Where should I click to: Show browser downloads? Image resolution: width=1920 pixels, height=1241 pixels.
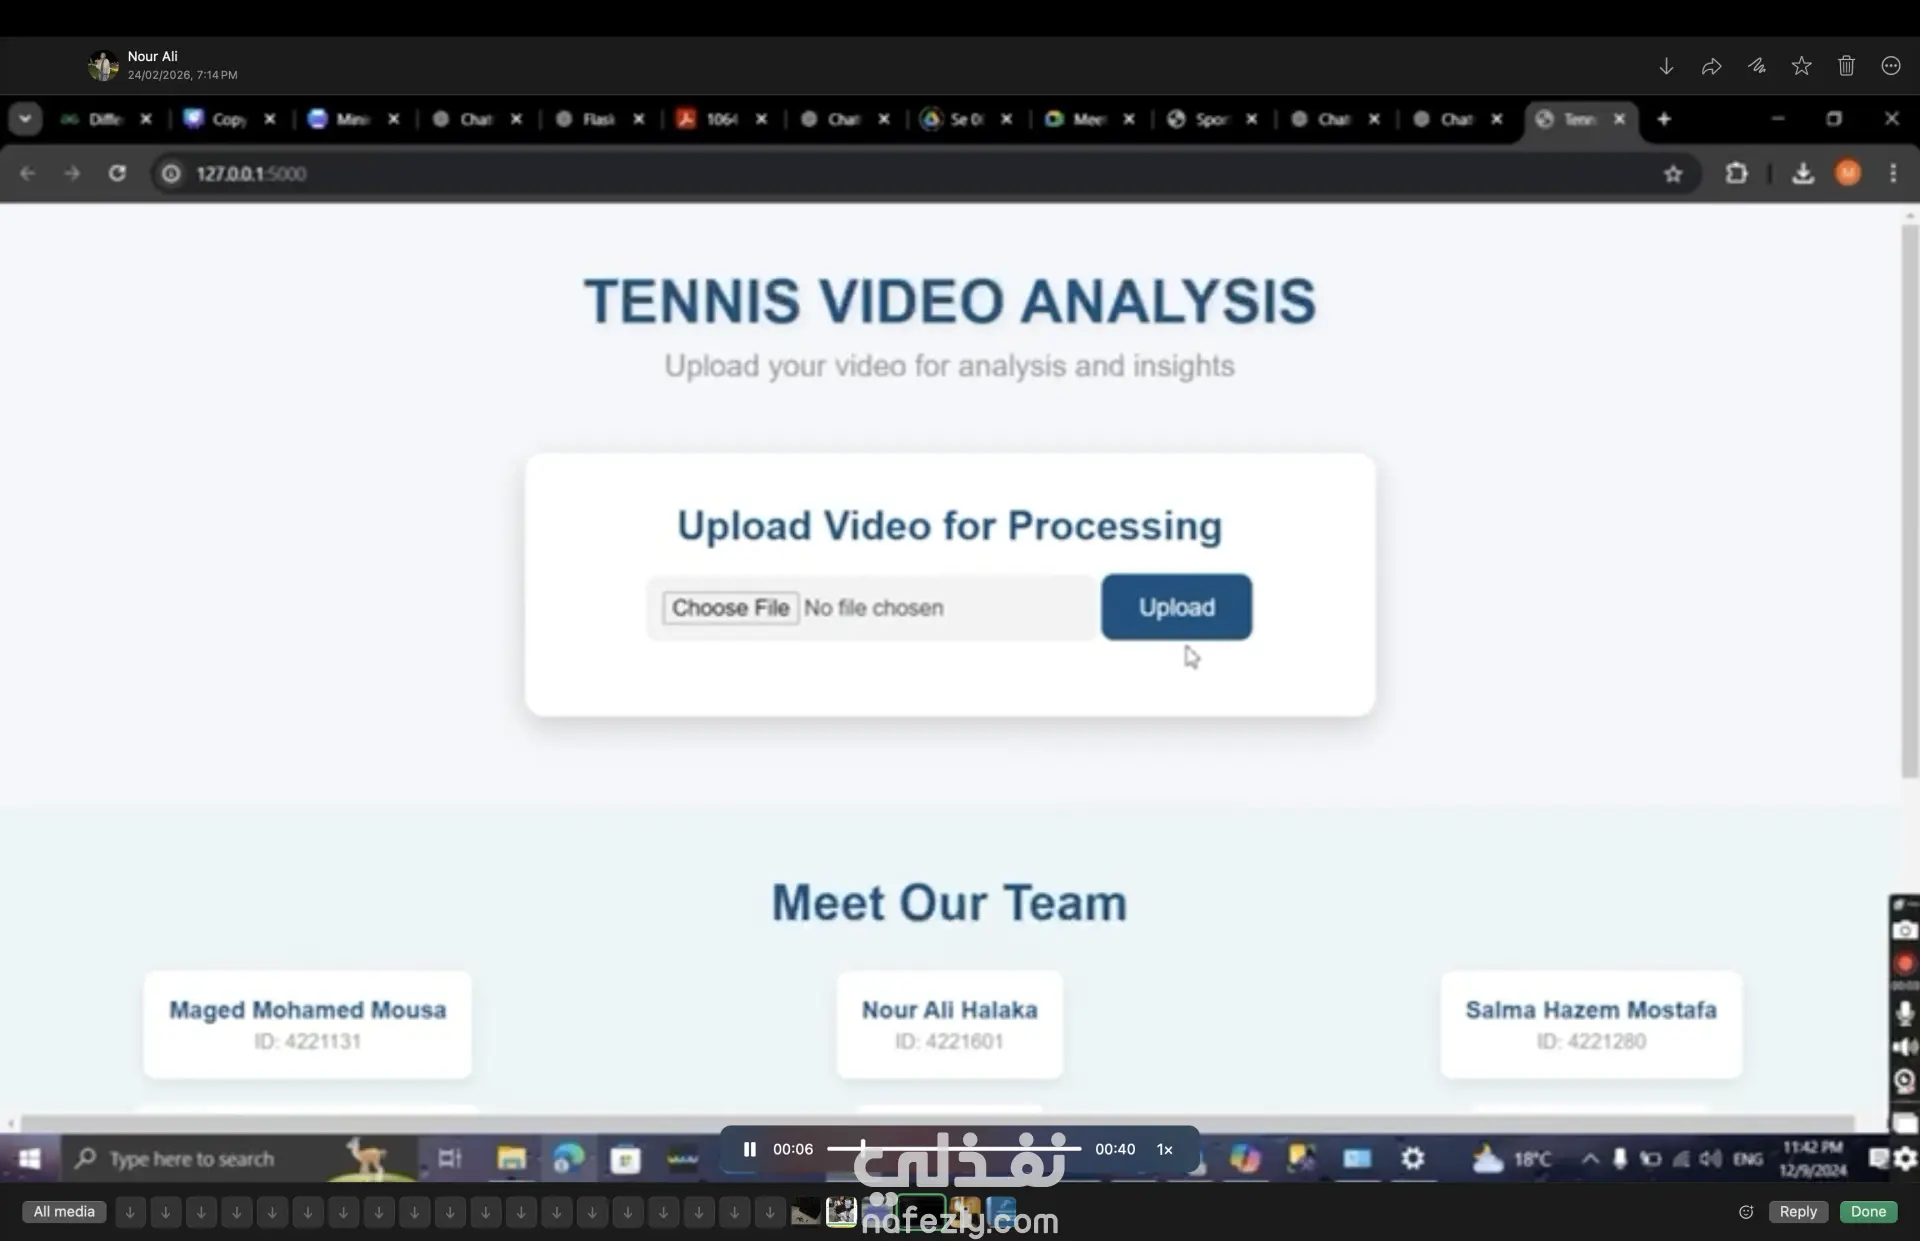[x=1803, y=173]
